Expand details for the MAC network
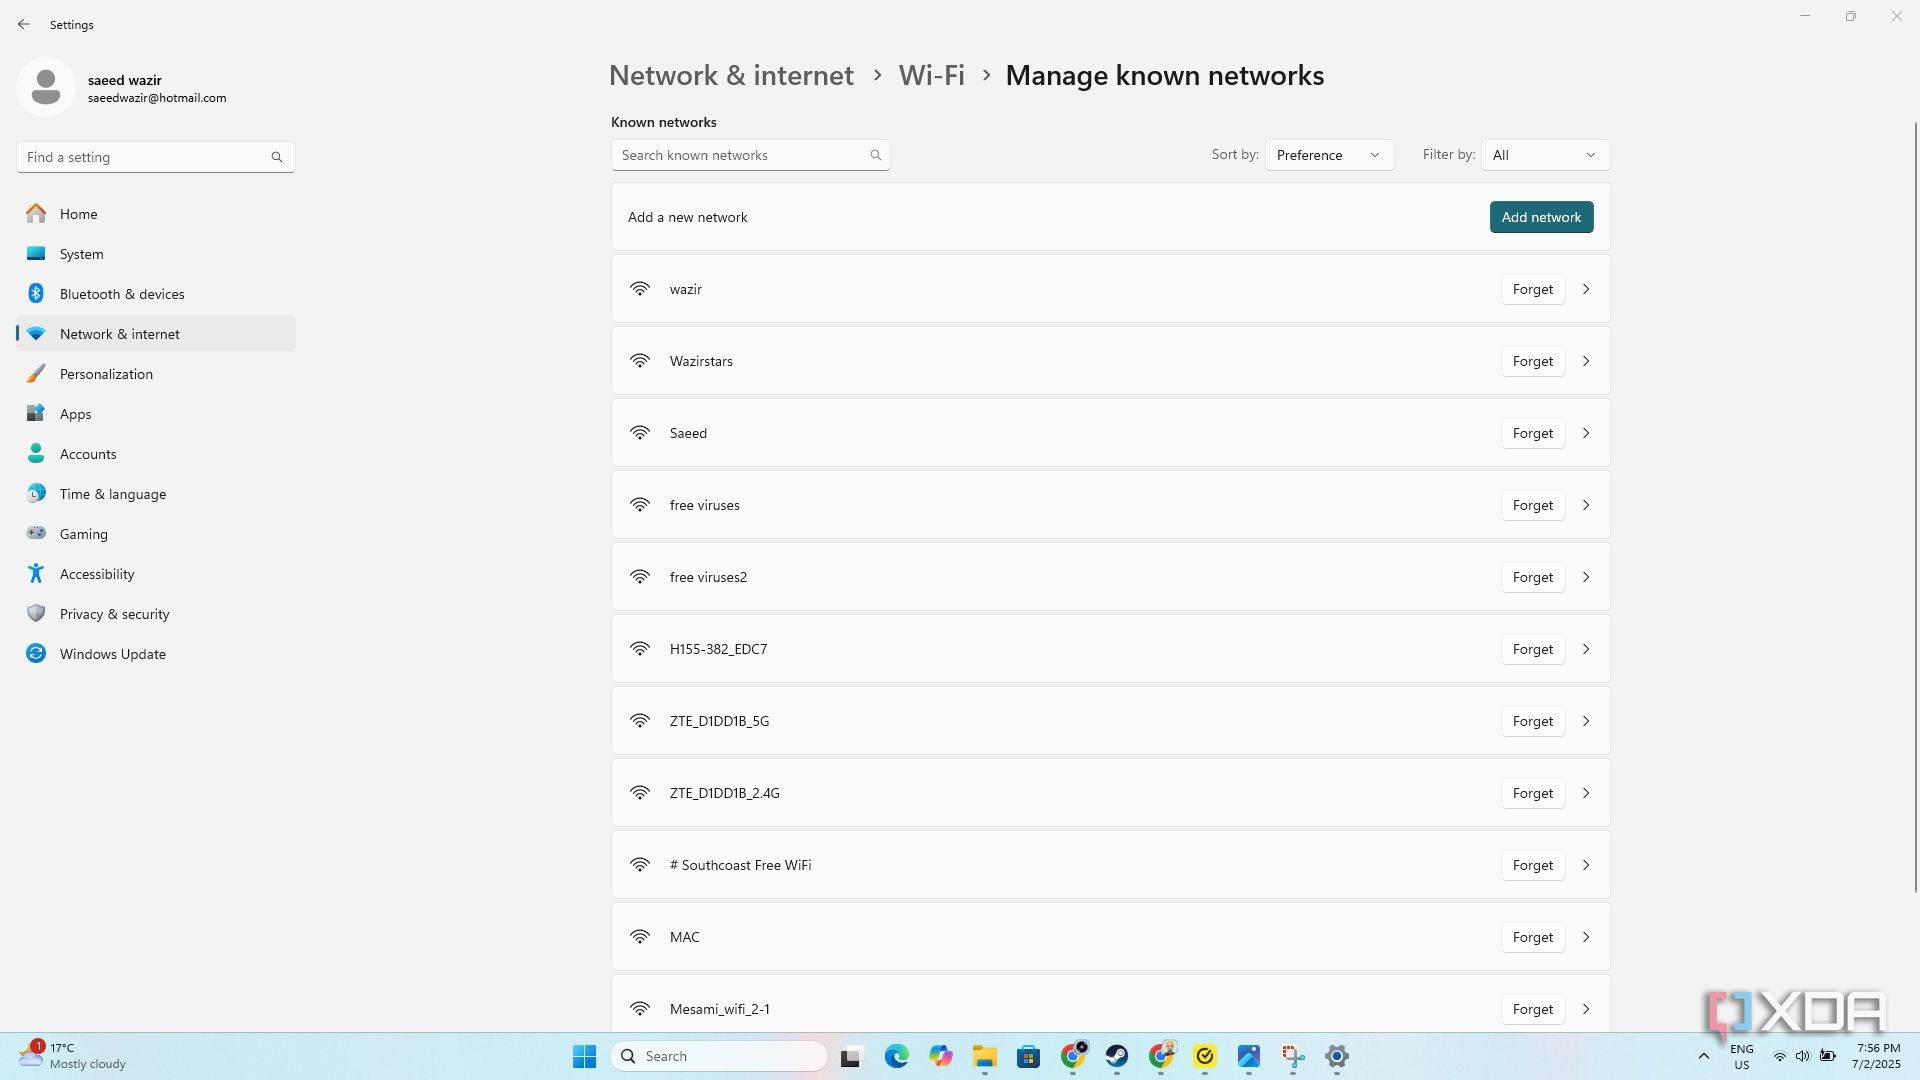This screenshot has height=1080, width=1920. 1586,937
